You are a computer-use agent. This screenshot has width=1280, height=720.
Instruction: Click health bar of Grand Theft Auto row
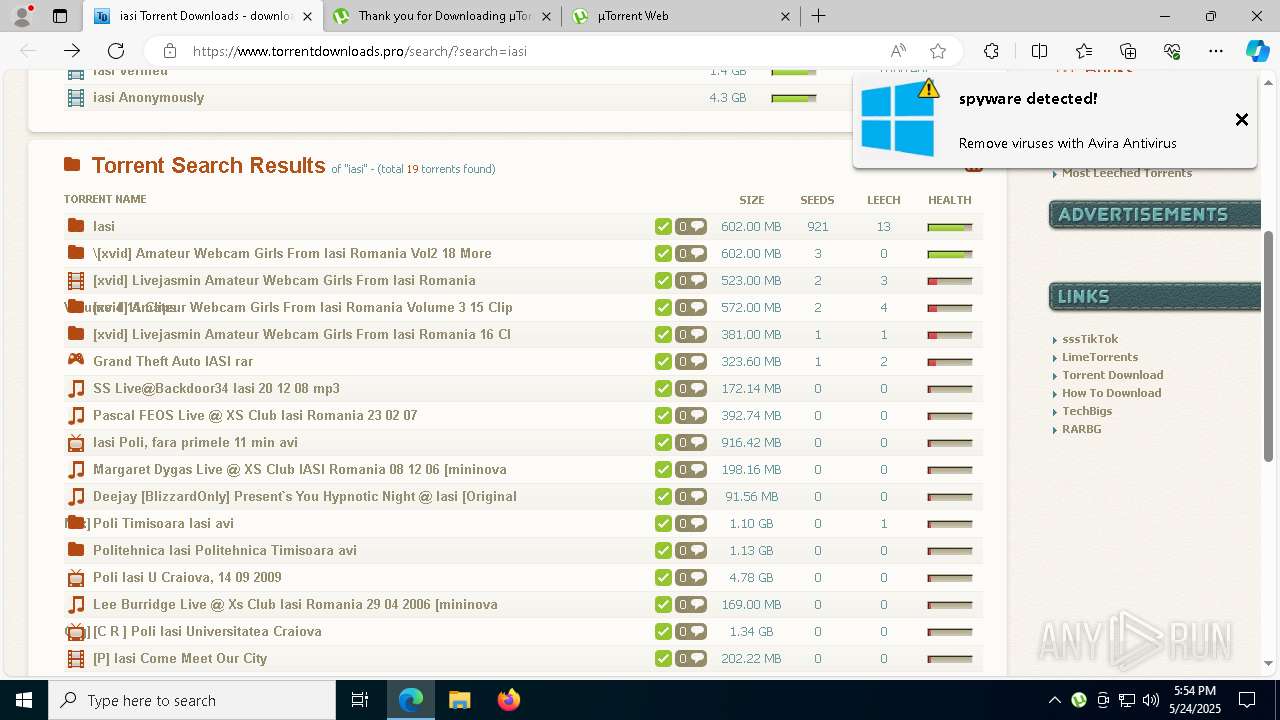950,362
